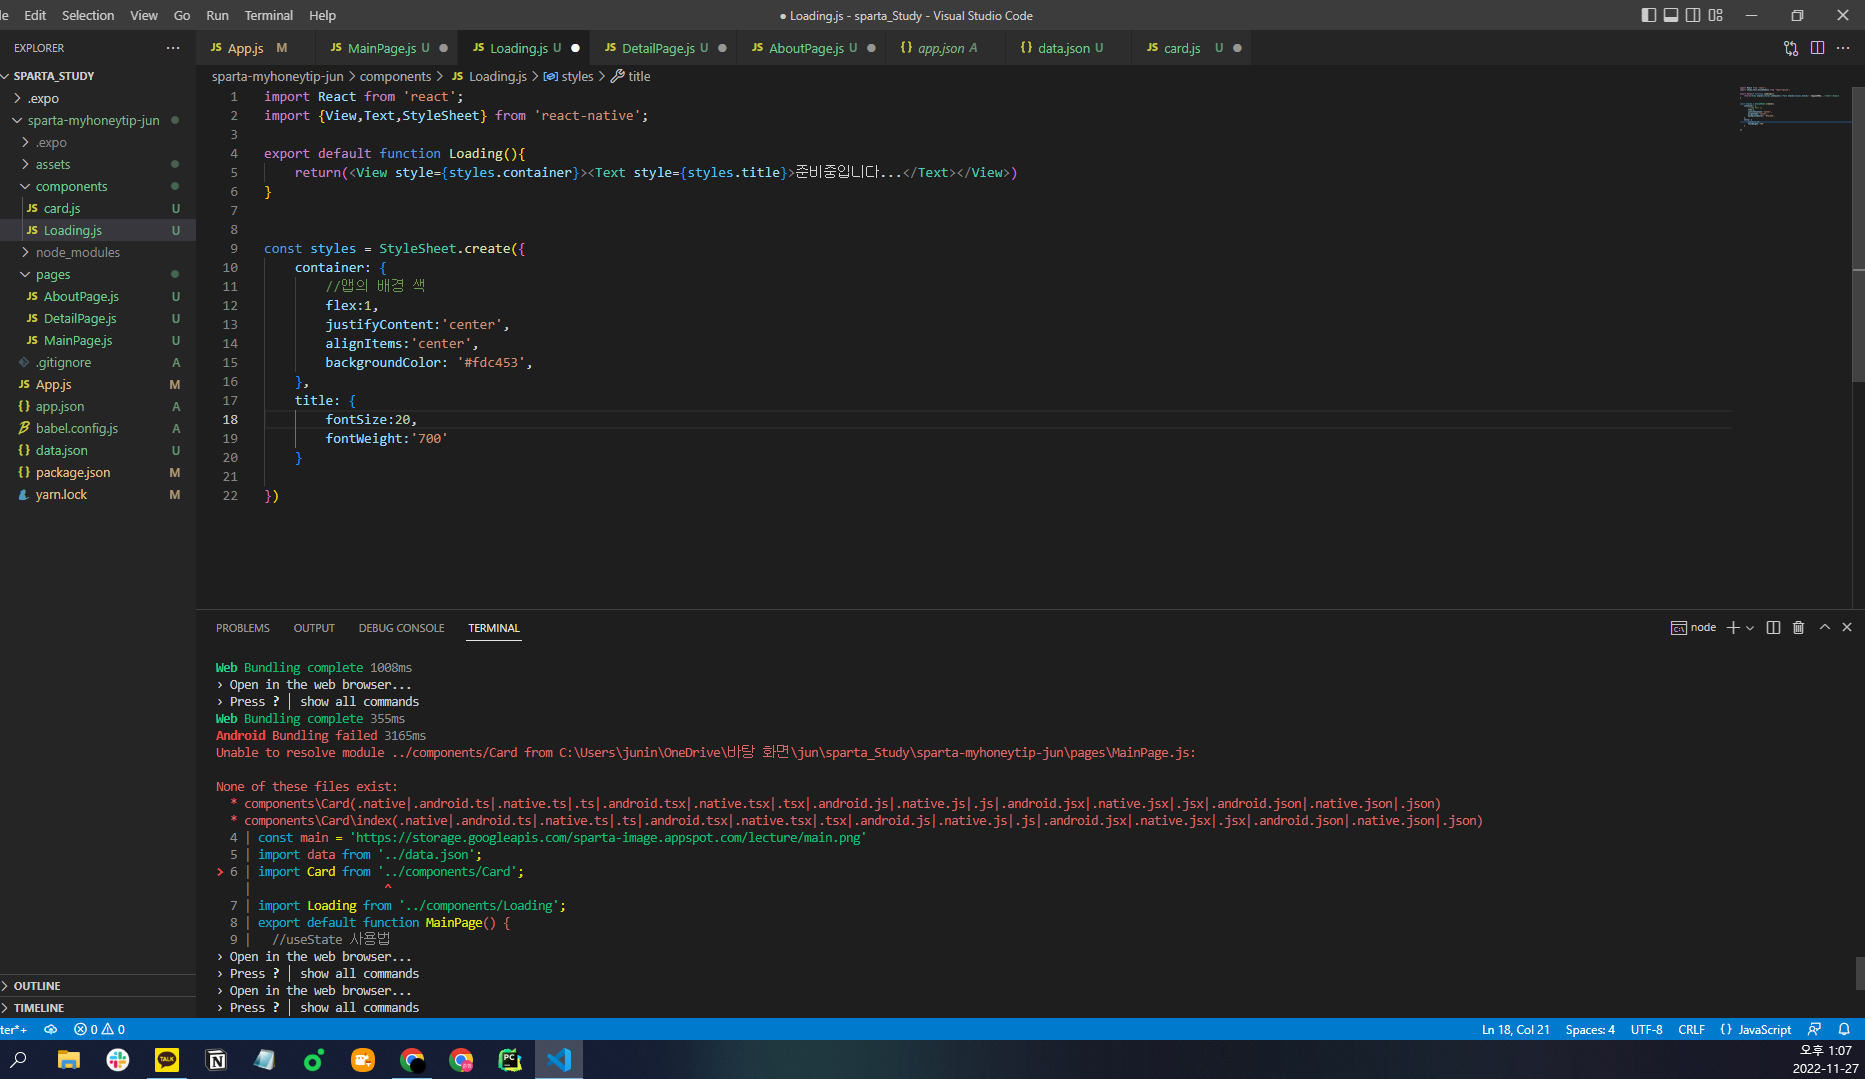Click the cloud publish icon in status bar
This screenshot has width=1865, height=1079.
pos(50,1029)
